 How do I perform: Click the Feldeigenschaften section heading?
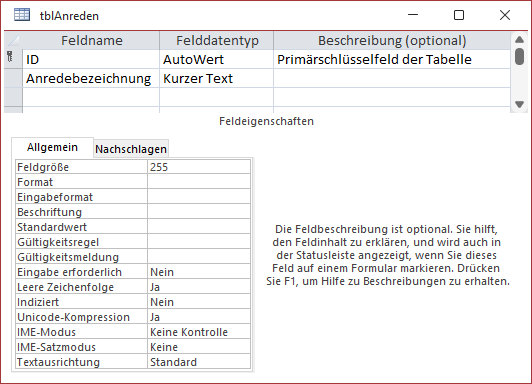coord(266,121)
